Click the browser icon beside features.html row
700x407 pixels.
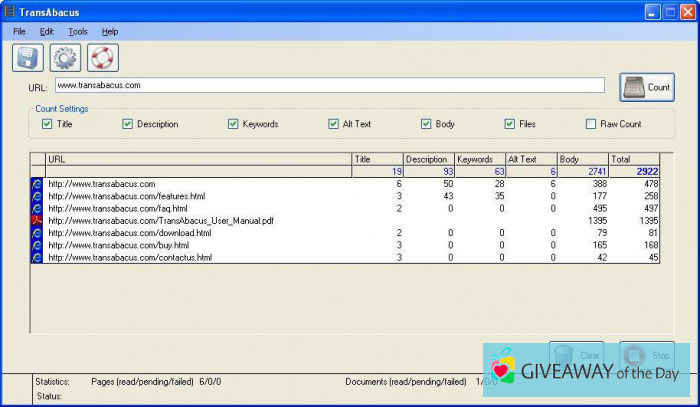[x=38, y=196]
